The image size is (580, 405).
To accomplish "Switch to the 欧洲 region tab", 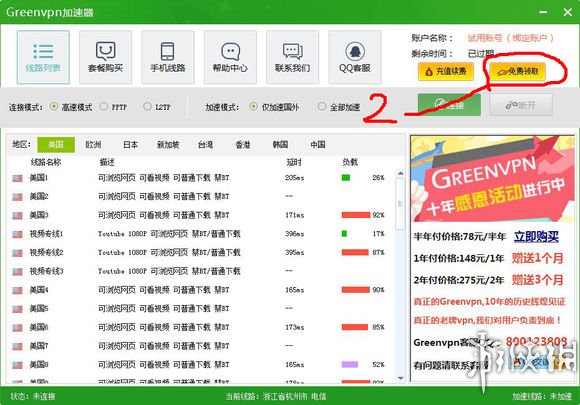I will pyautogui.click(x=93, y=145).
